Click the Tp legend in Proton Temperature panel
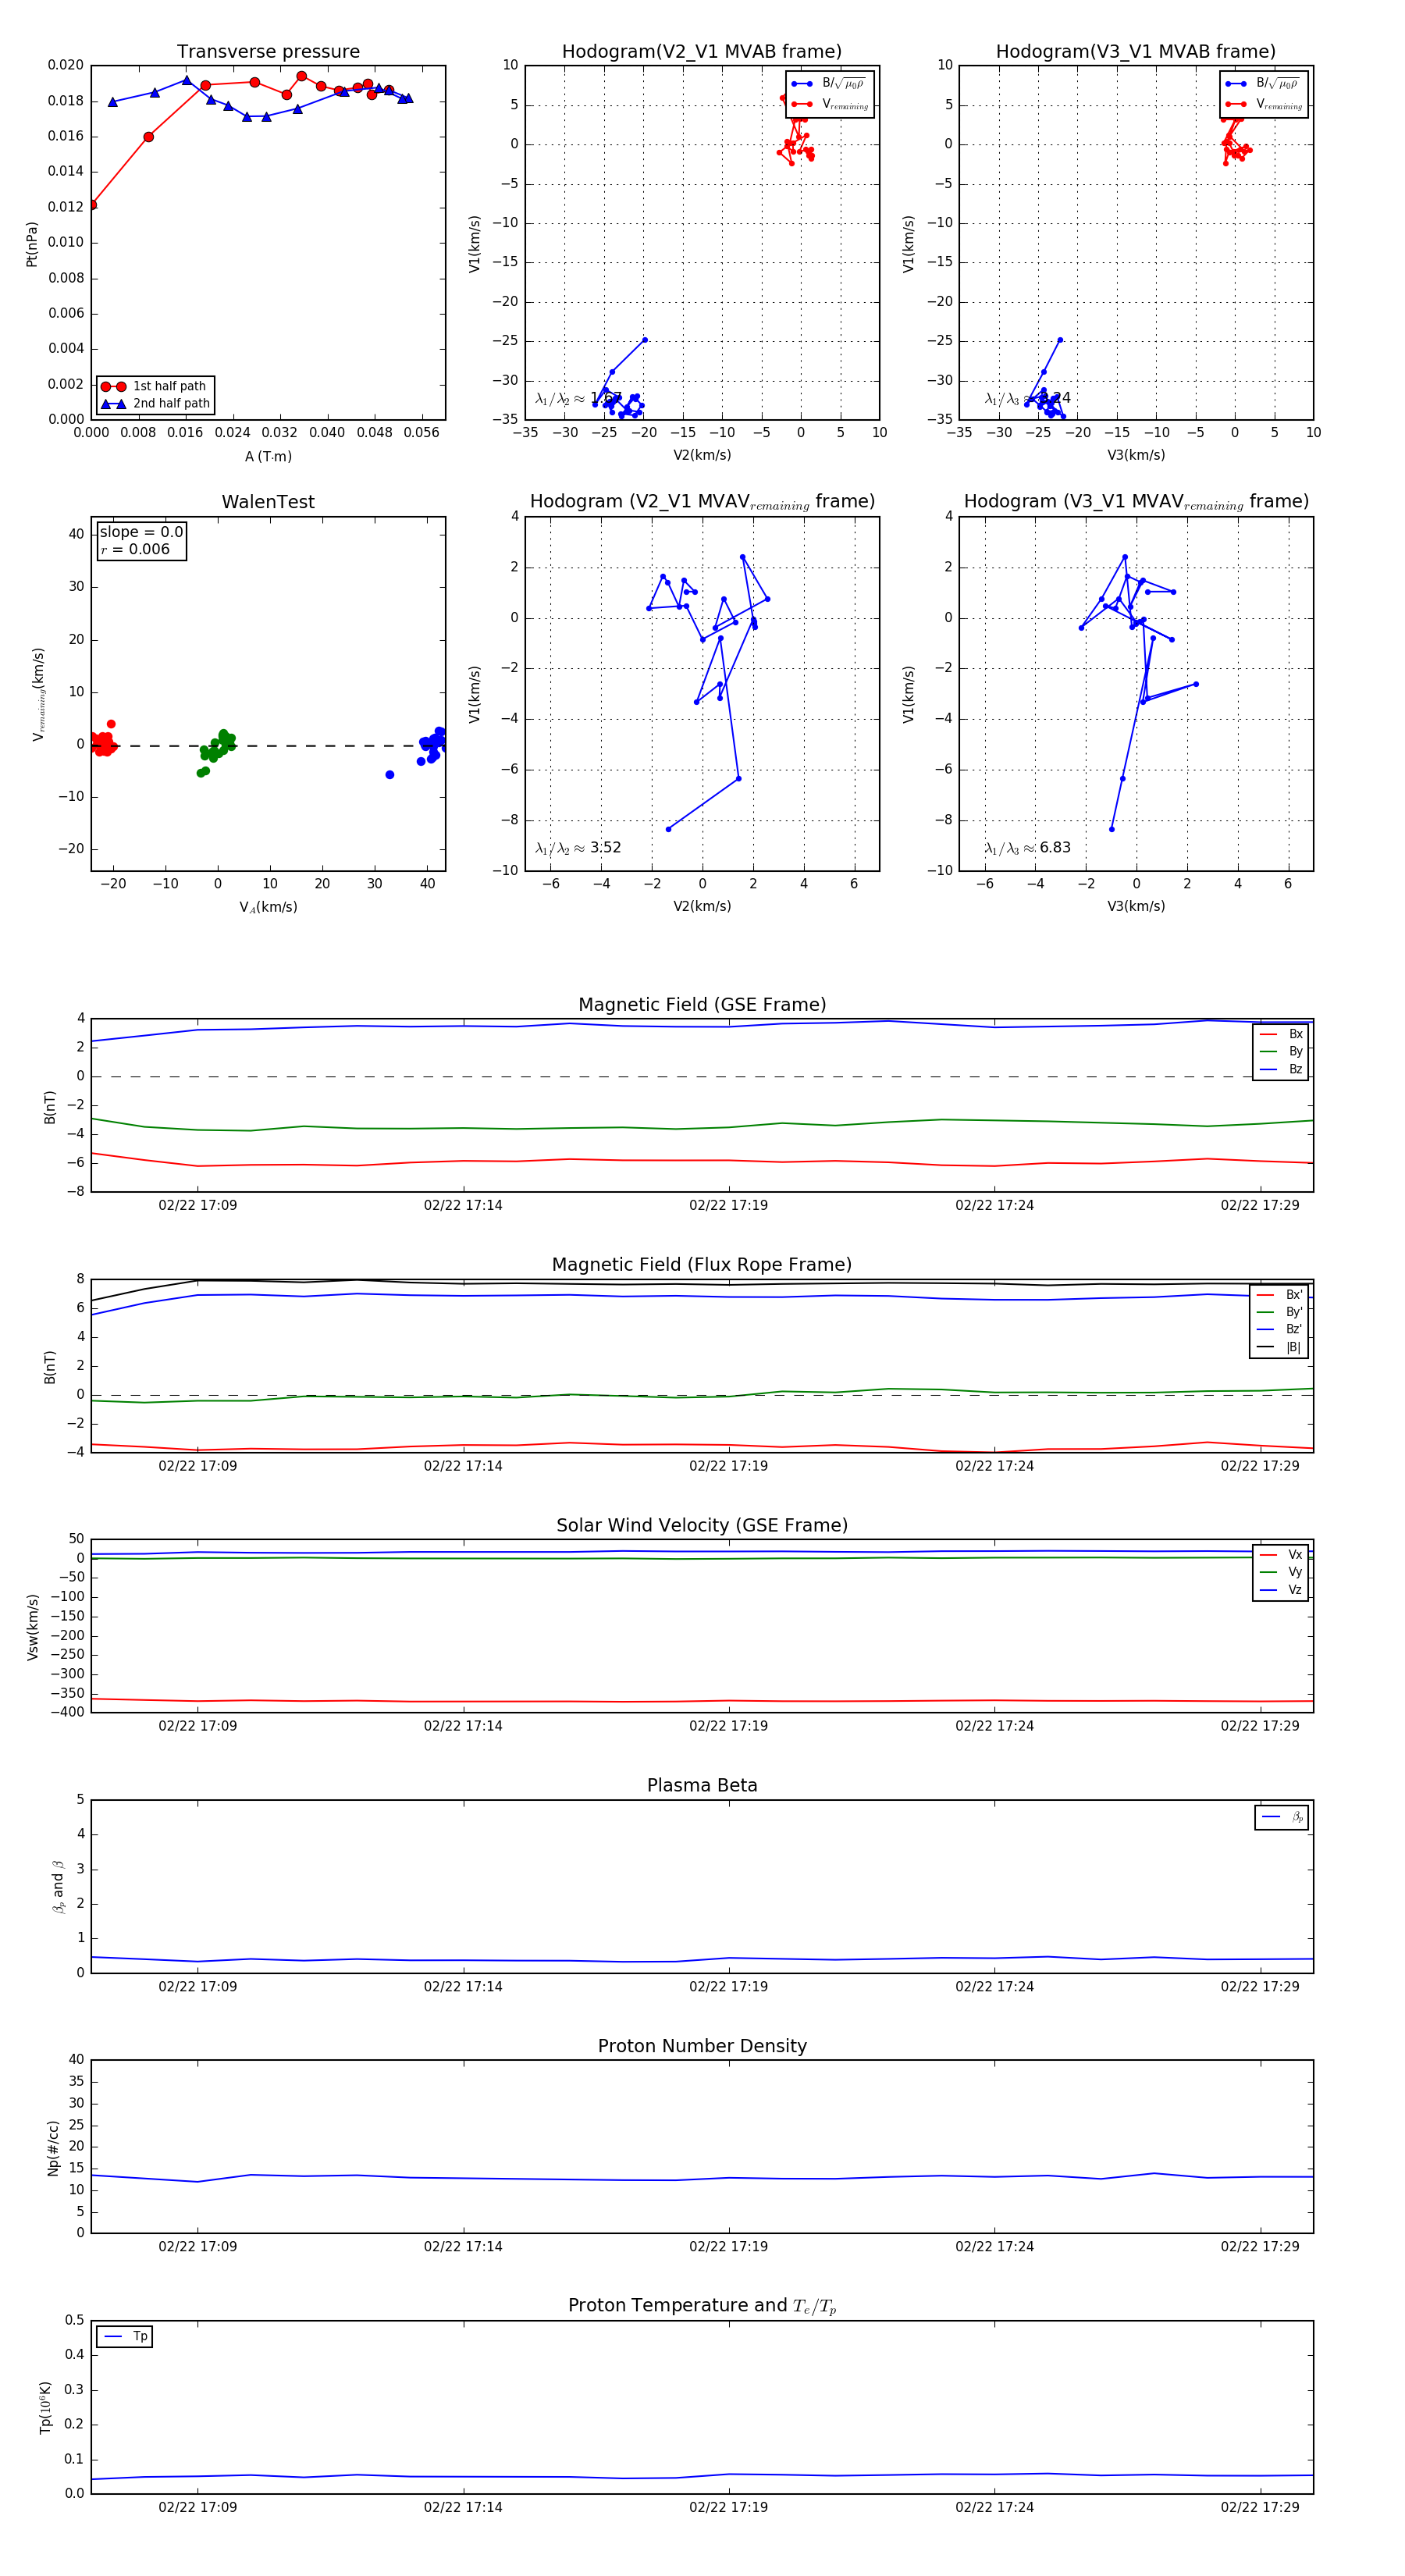The image size is (1405, 2576). tap(125, 2337)
